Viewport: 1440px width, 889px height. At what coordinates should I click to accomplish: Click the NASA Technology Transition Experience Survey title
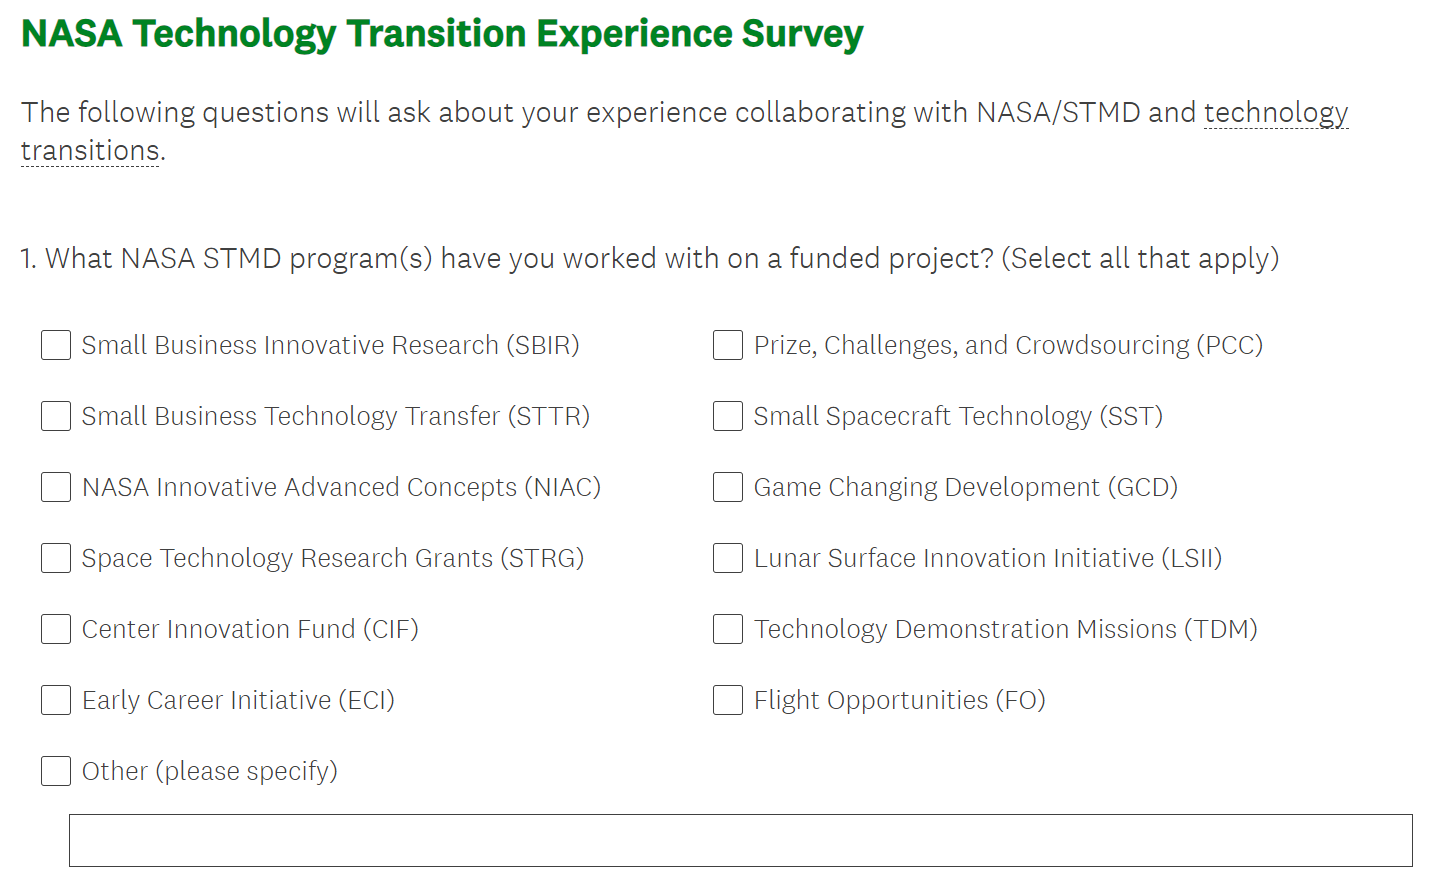[442, 34]
